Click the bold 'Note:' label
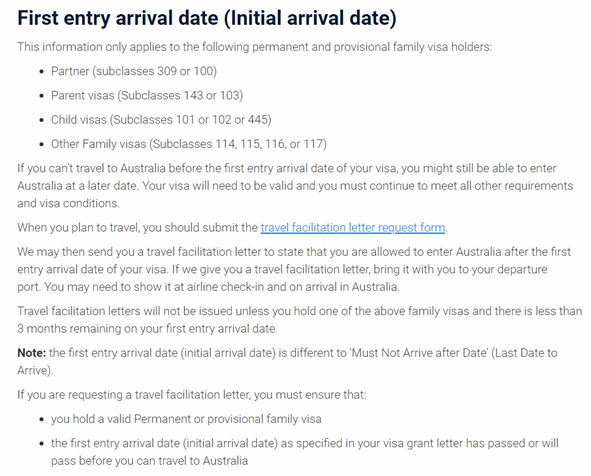Image resolution: width=591 pixels, height=476 pixels. [x=32, y=353]
